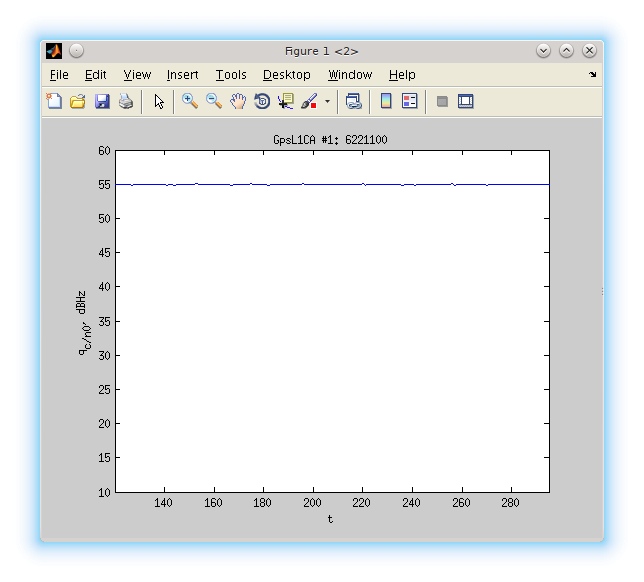Toggle the Edit Plot arrow tool
The width and height of the screenshot is (644, 582).
[159, 101]
